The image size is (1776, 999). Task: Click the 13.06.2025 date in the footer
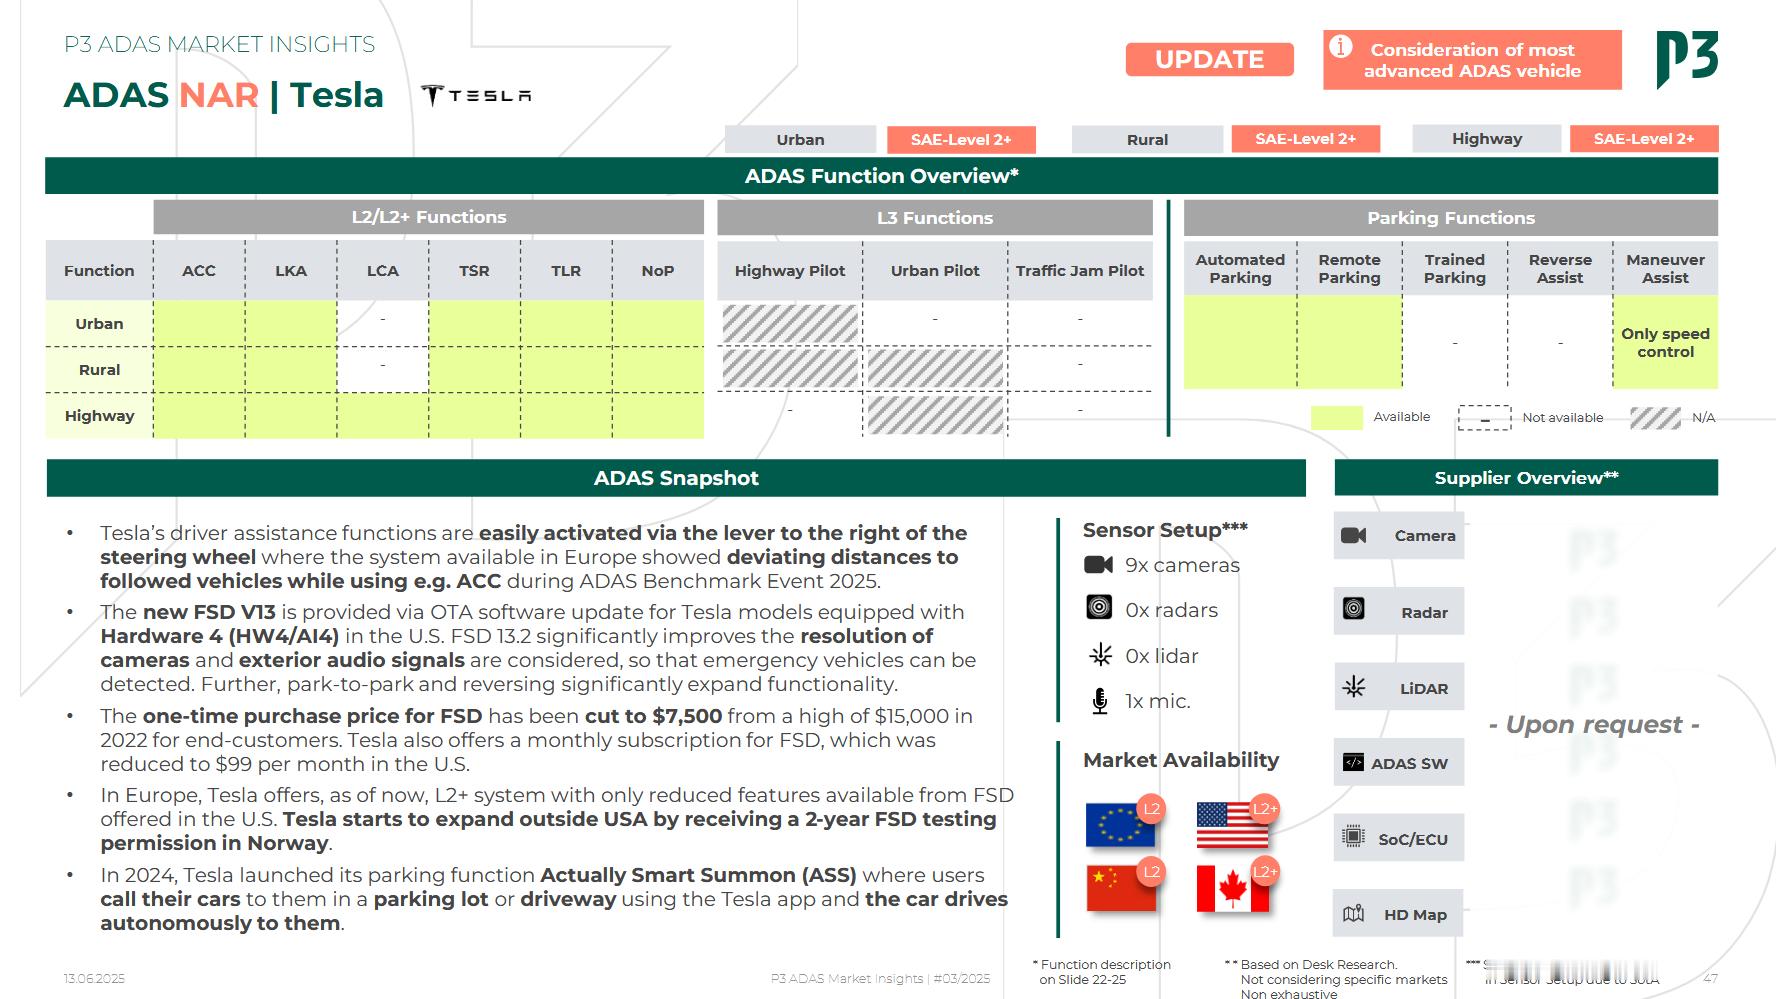(x=94, y=979)
